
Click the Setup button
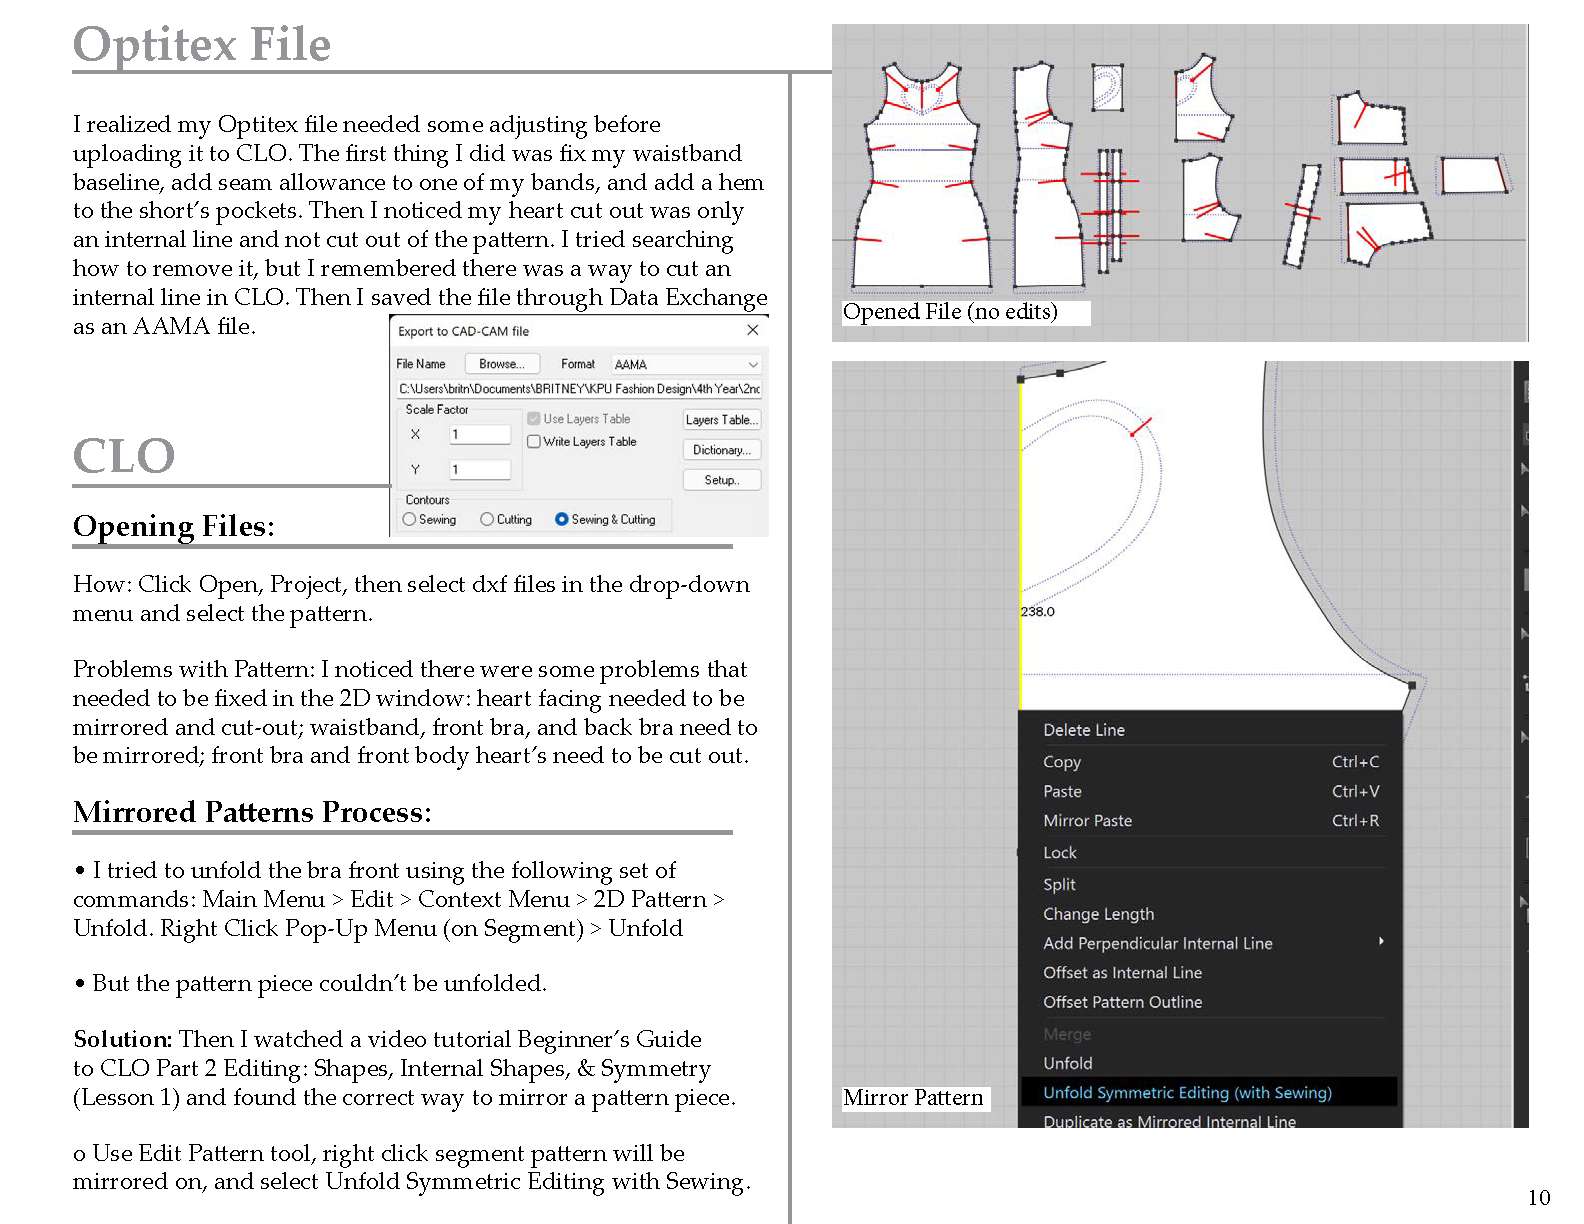tap(722, 480)
